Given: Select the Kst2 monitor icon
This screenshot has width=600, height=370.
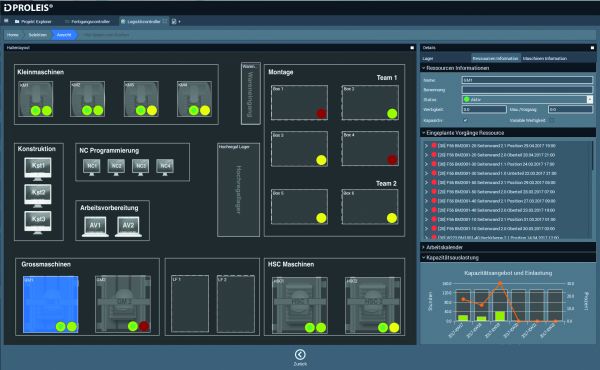Looking at the screenshot, I should point(38,195).
